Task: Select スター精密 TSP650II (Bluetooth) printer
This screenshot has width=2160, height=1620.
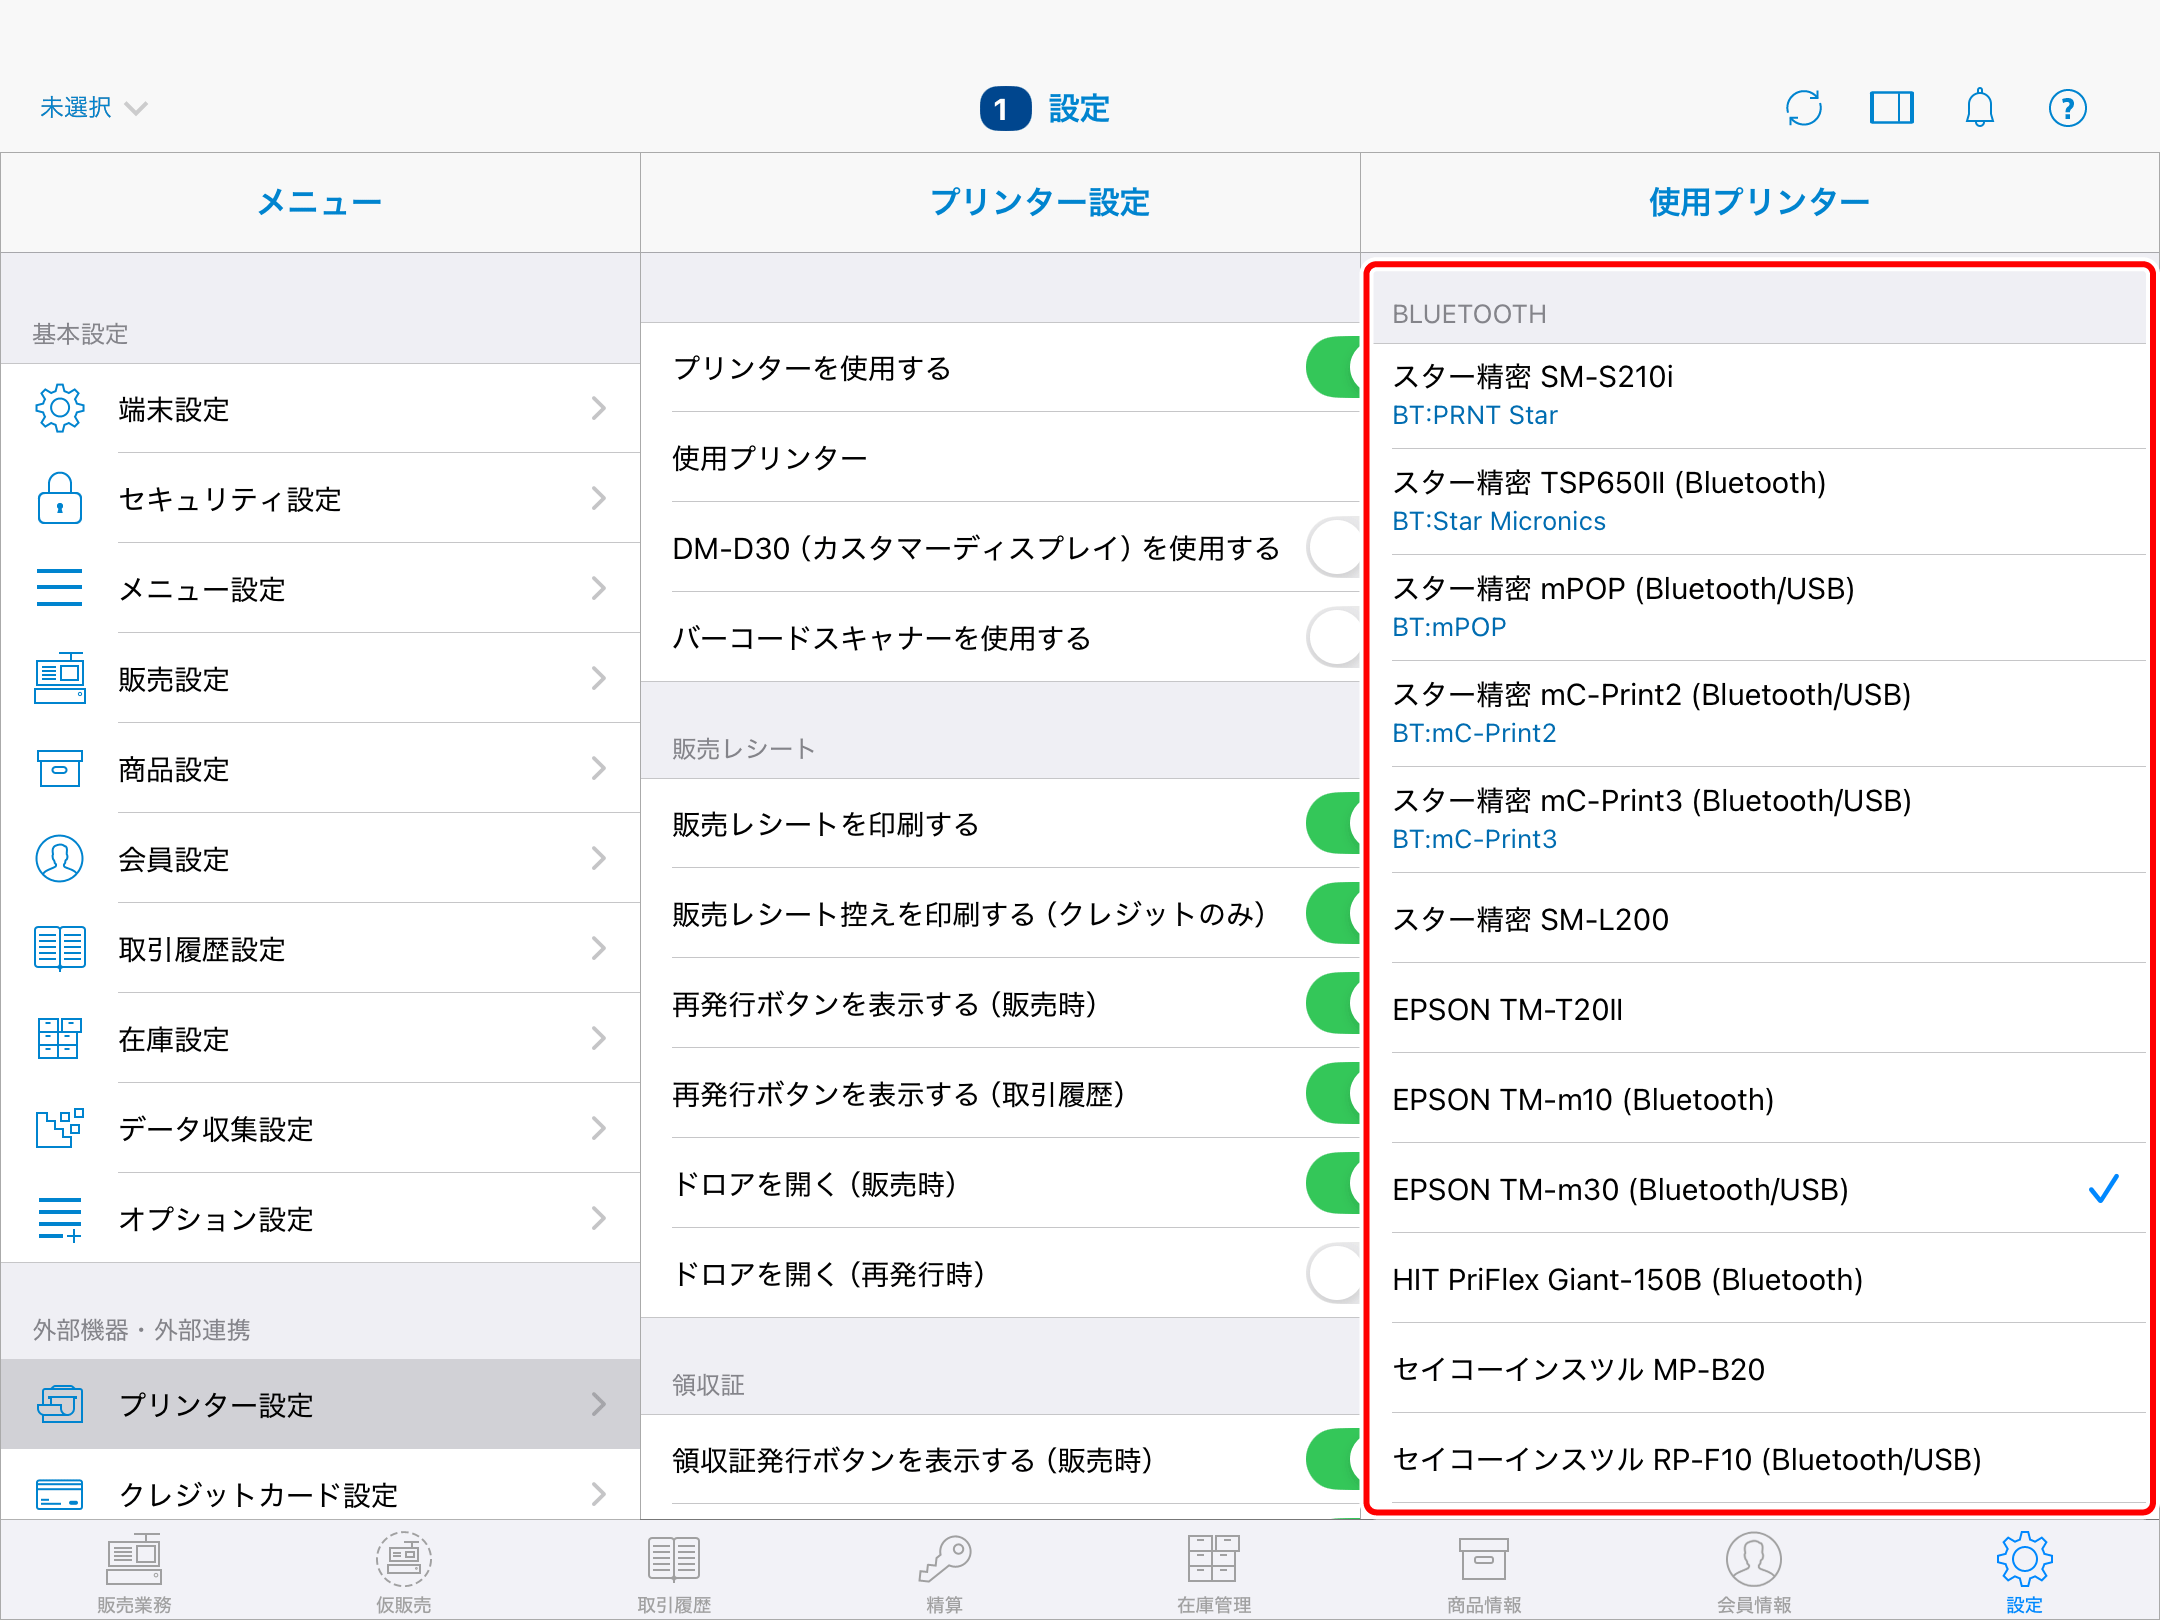Action: pos(1760,502)
